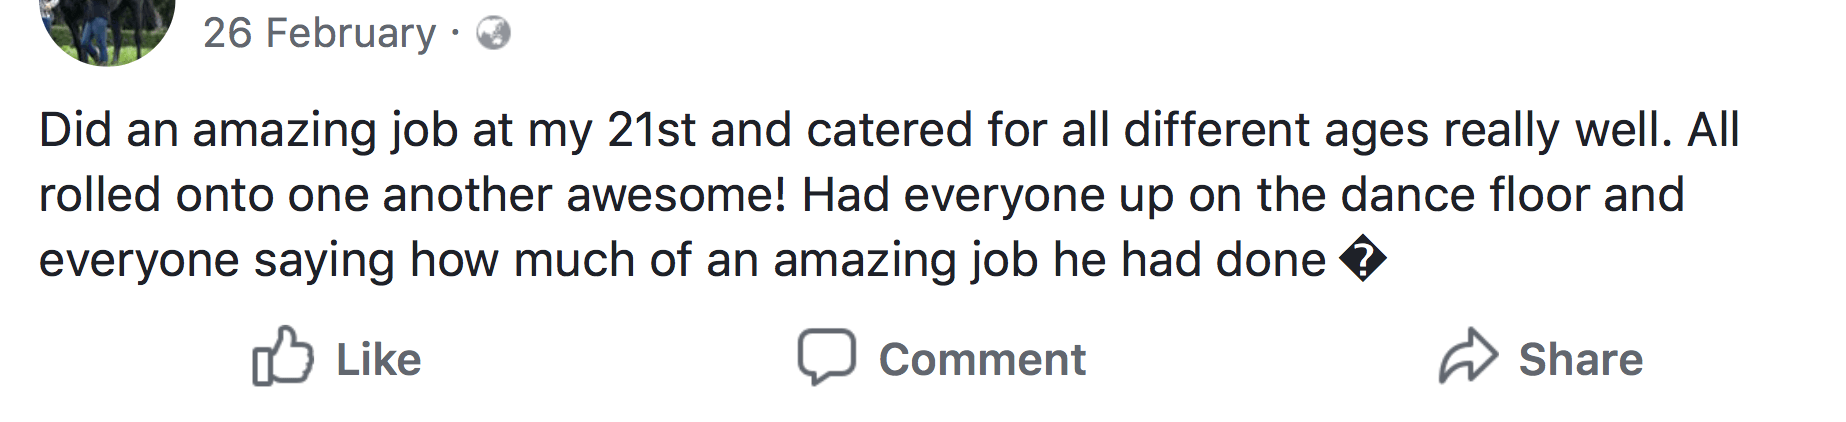Click 'really well.' in the first line

pyautogui.click(x=1557, y=131)
